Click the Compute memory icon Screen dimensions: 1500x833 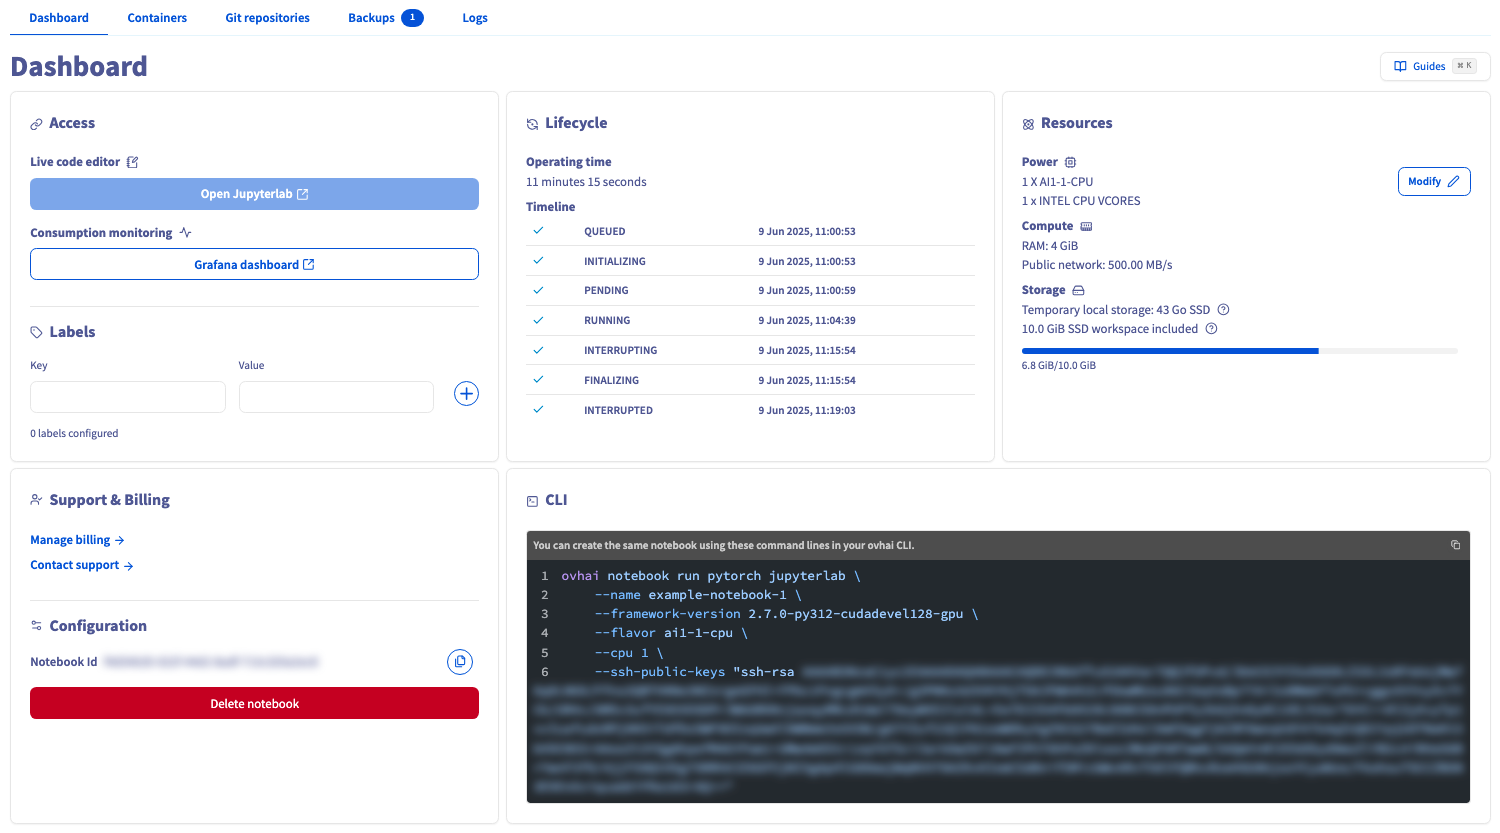(1086, 226)
